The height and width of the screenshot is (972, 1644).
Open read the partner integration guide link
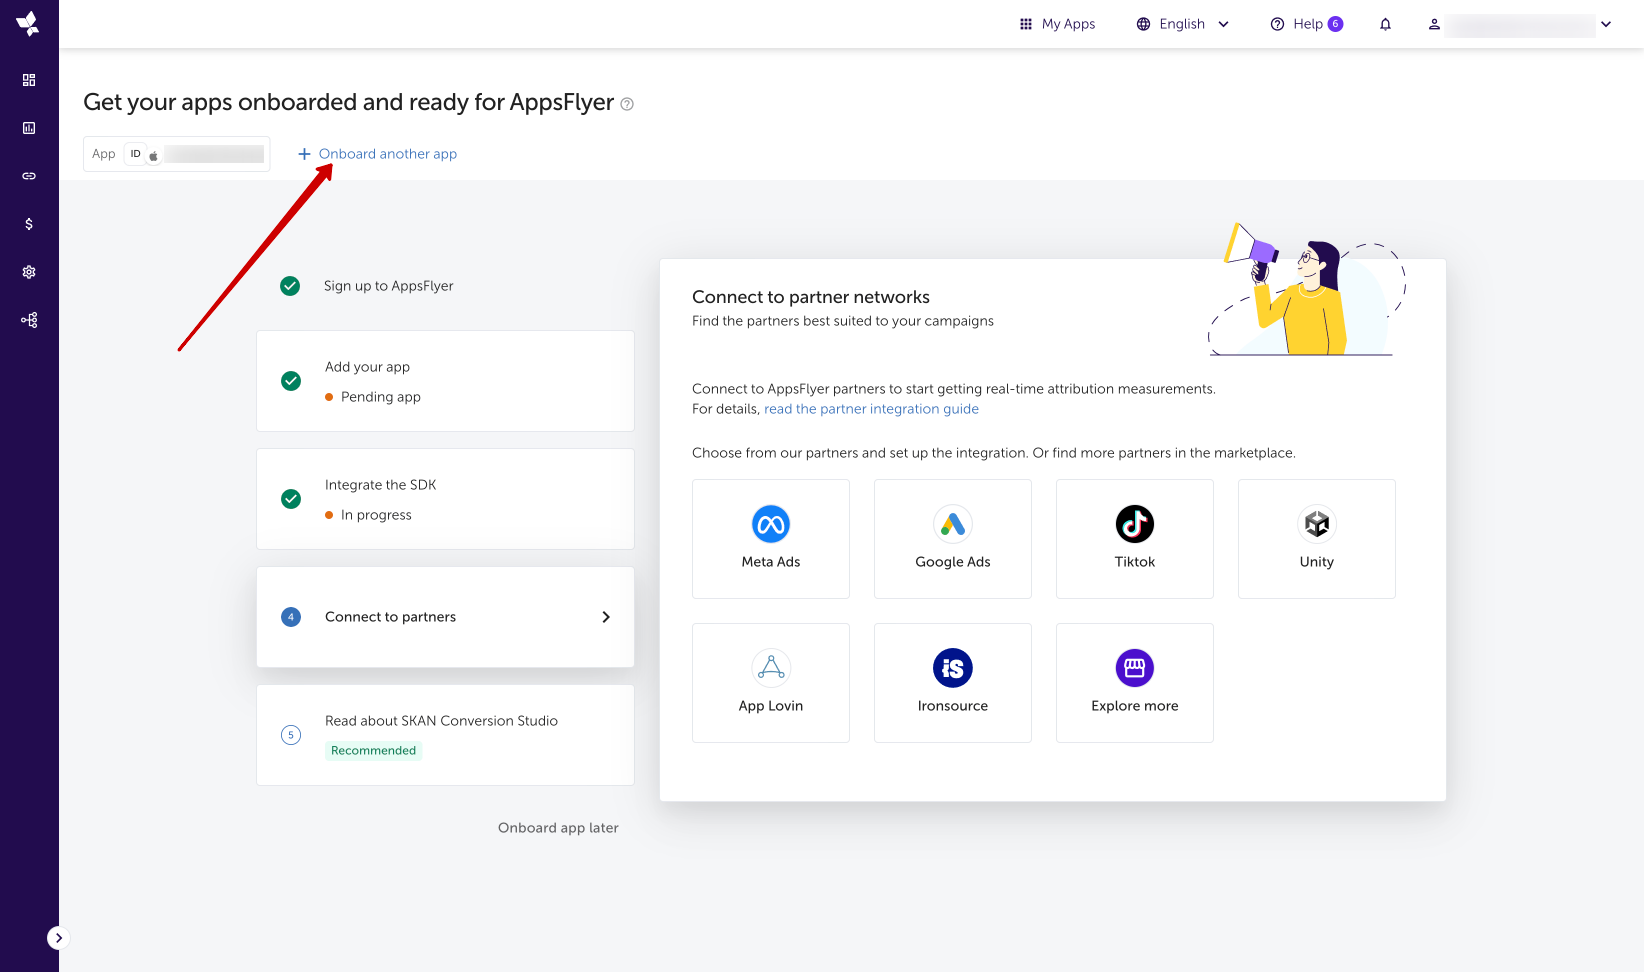point(871,409)
